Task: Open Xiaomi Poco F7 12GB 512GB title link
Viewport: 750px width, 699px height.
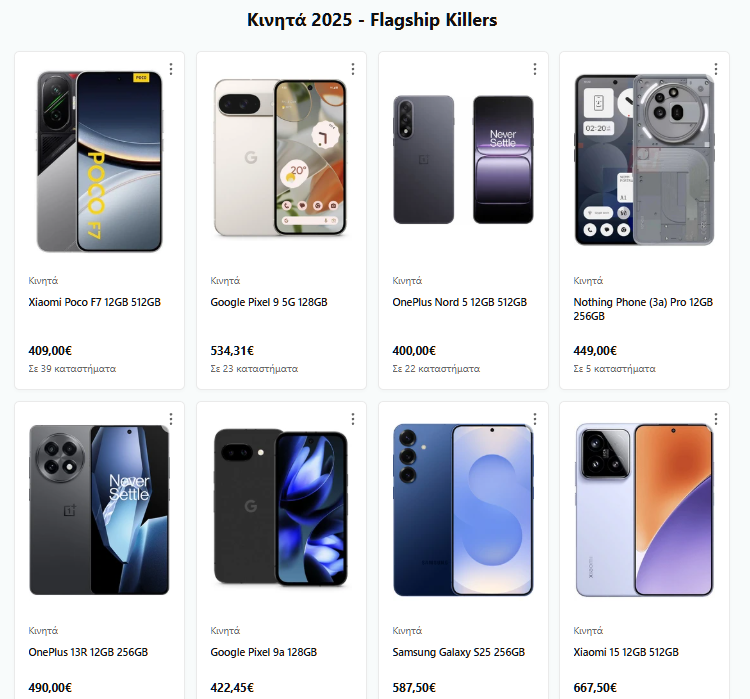Action: 95,302
